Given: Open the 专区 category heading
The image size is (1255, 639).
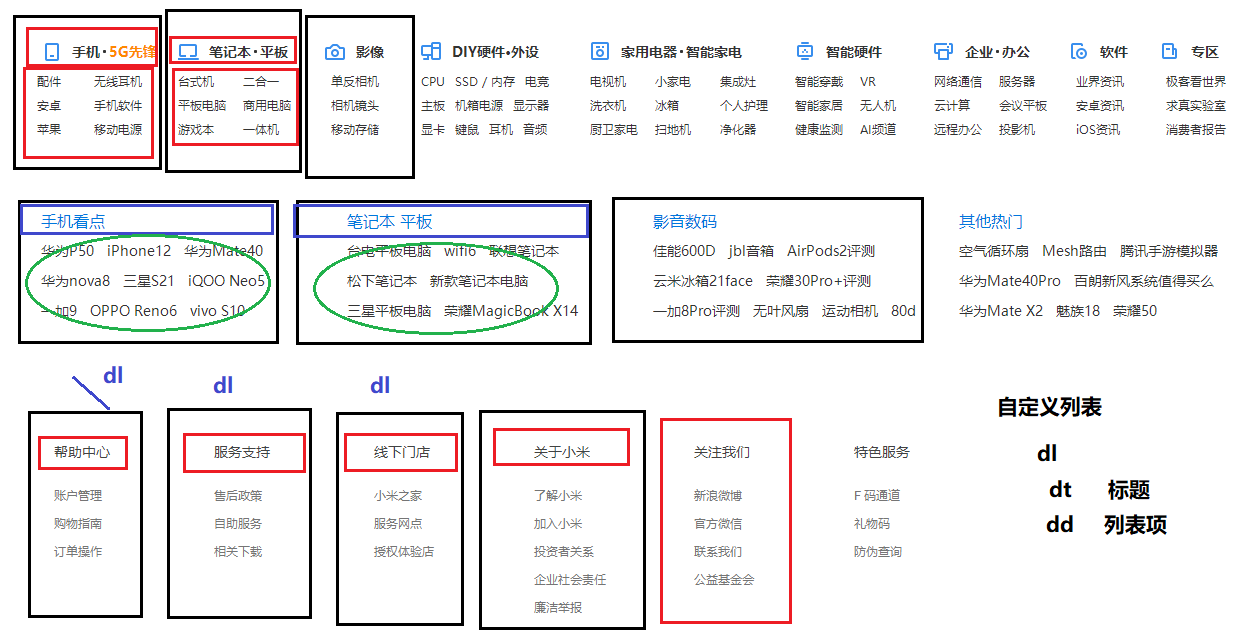Looking at the screenshot, I should tap(1205, 52).
